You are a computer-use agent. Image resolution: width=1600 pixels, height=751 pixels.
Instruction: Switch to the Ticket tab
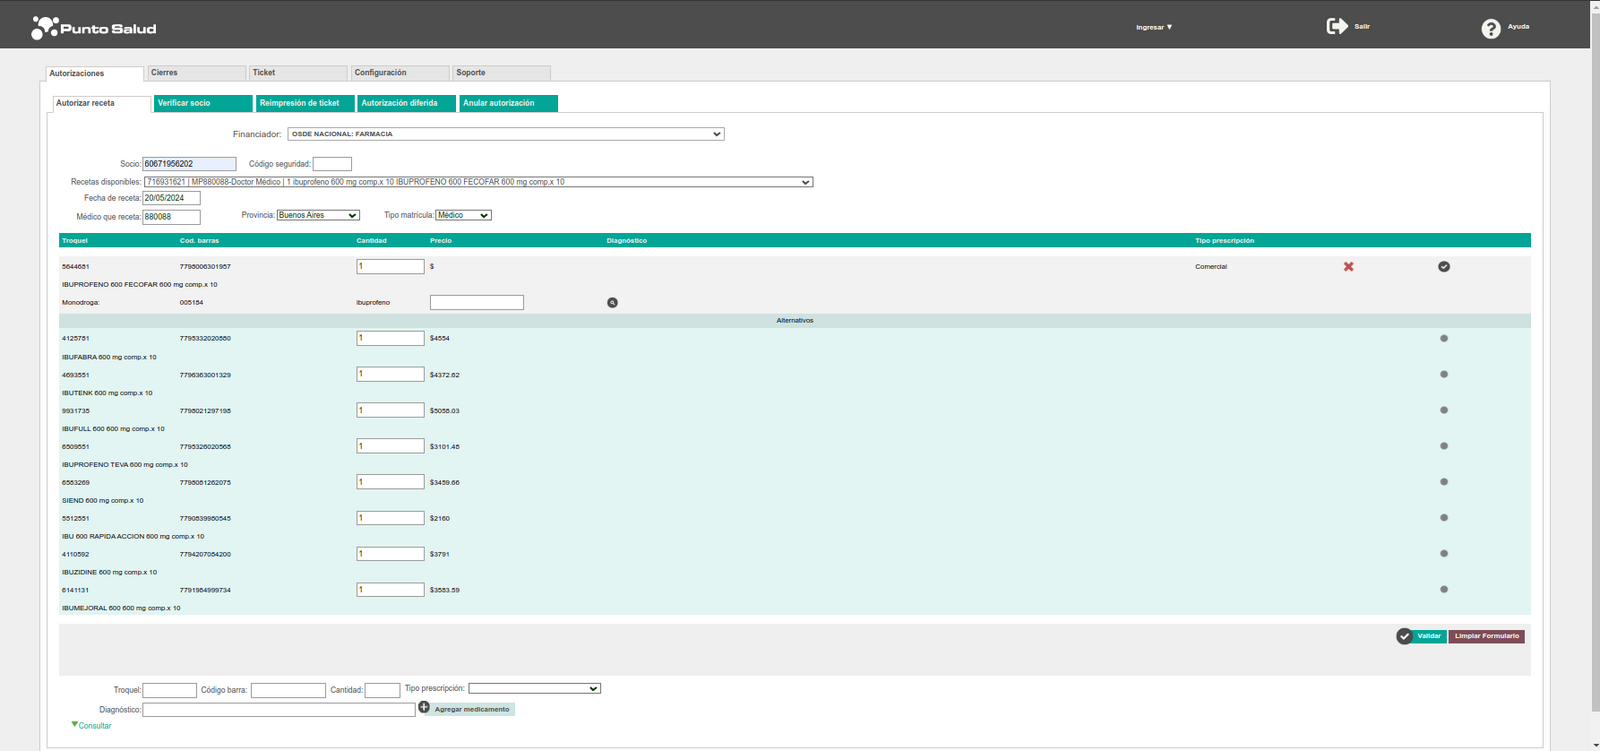click(x=298, y=73)
